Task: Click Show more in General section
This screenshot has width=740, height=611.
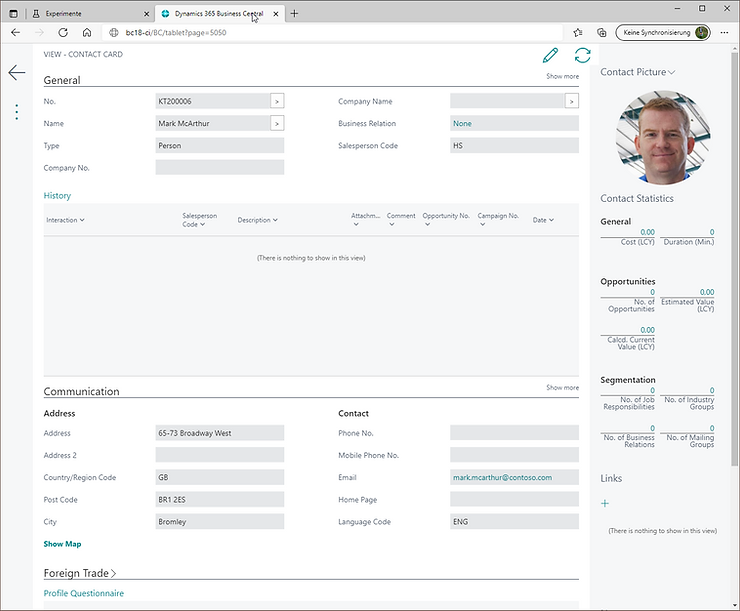Action: [x=562, y=76]
